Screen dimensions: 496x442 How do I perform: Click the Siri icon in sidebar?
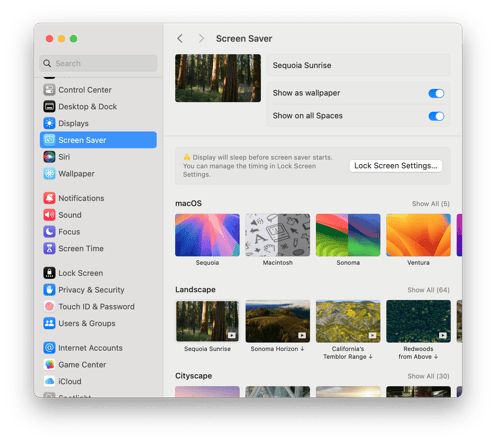(x=49, y=157)
